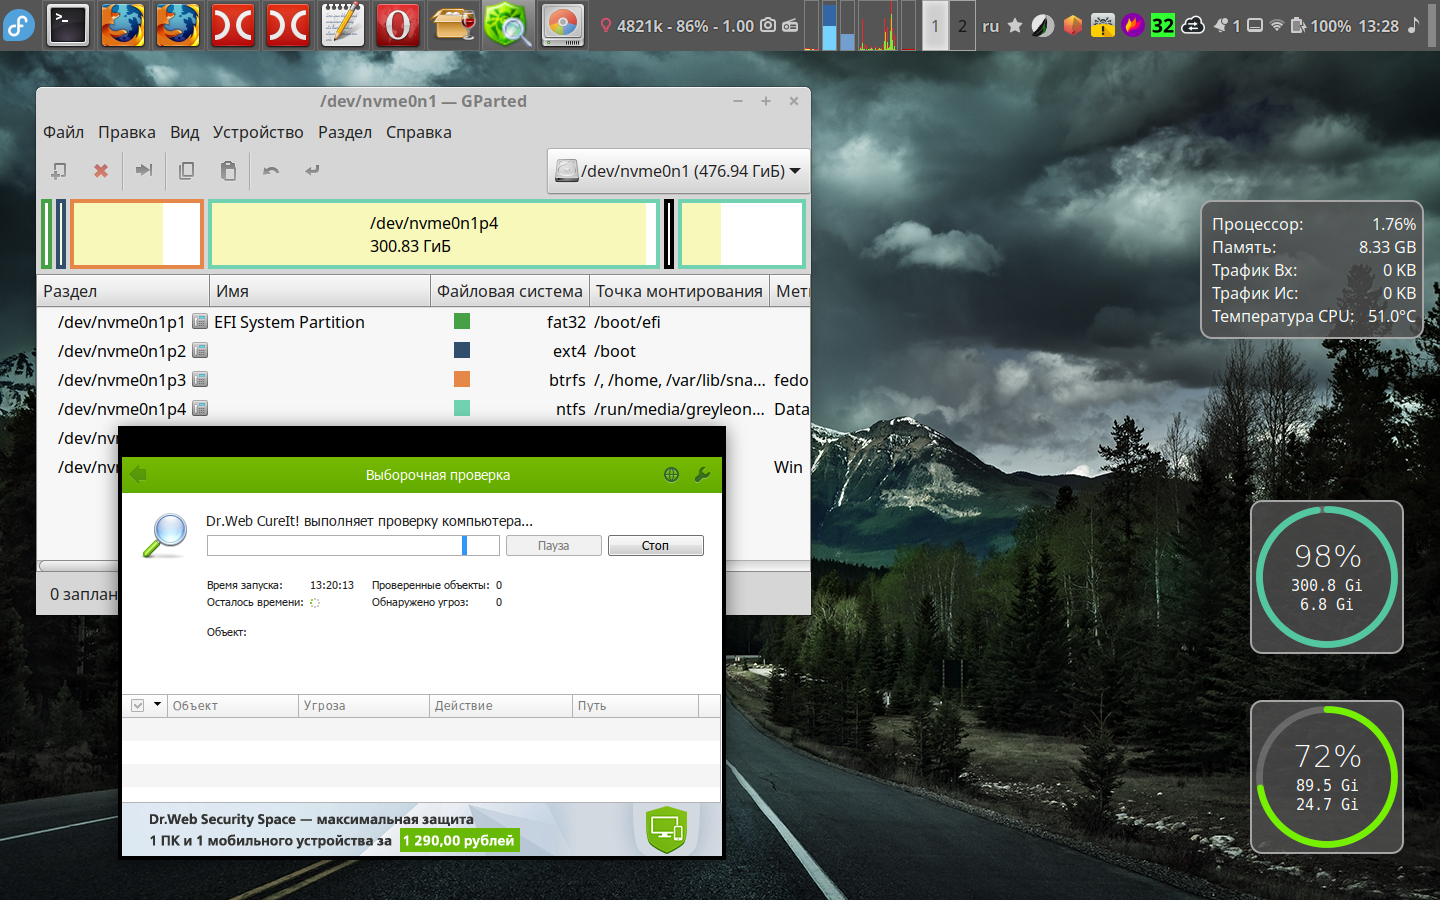Click the paste partition toolbar icon
Viewport: 1440px width, 900px height.
coord(228,171)
